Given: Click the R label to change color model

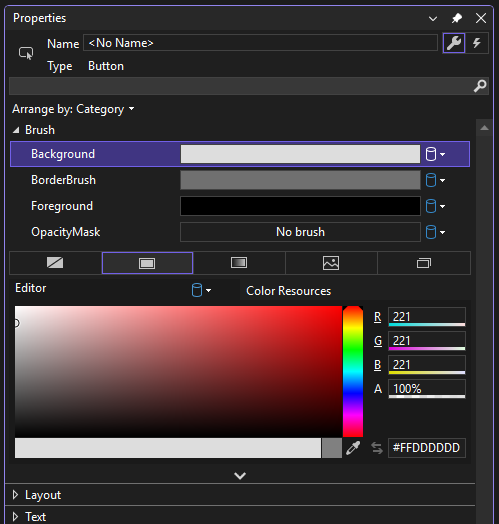Looking at the screenshot, I should [x=378, y=317].
